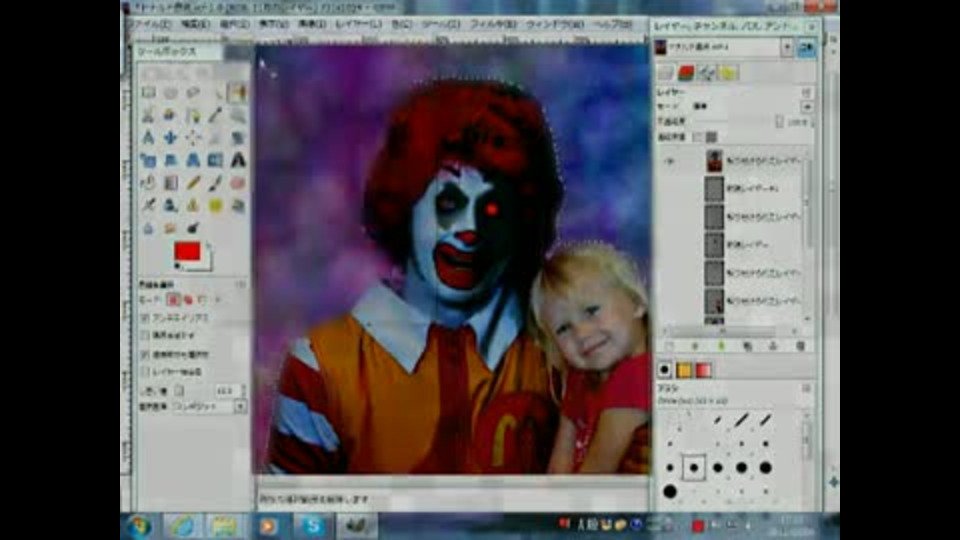
Task: Open the Filters menu
Action: click(493, 24)
